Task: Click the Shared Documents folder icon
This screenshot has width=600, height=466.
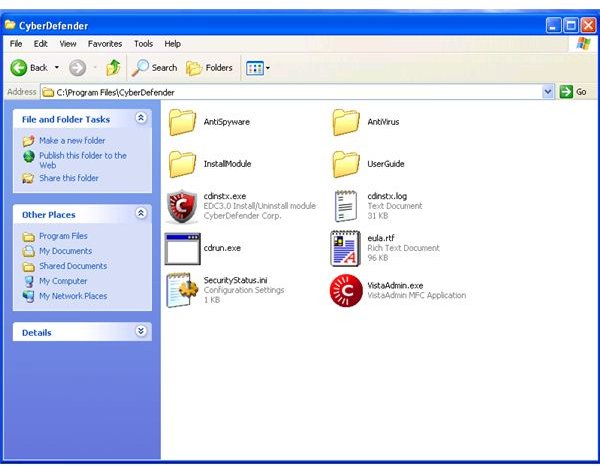Action: tap(29, 266)
